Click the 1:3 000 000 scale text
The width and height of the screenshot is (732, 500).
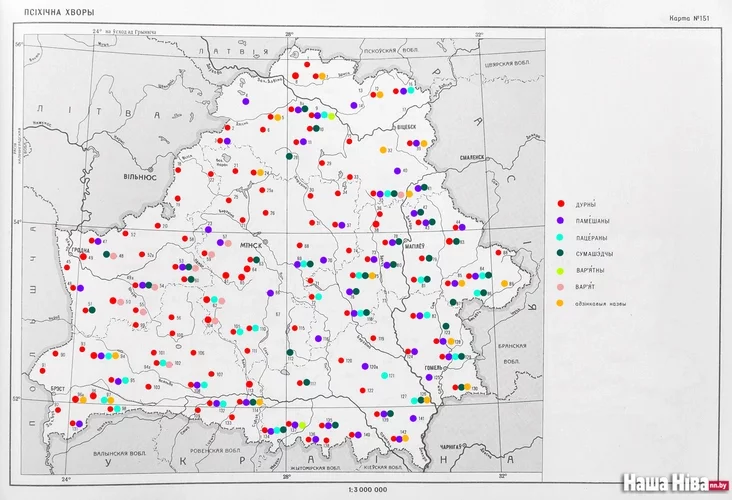point(365,489)
